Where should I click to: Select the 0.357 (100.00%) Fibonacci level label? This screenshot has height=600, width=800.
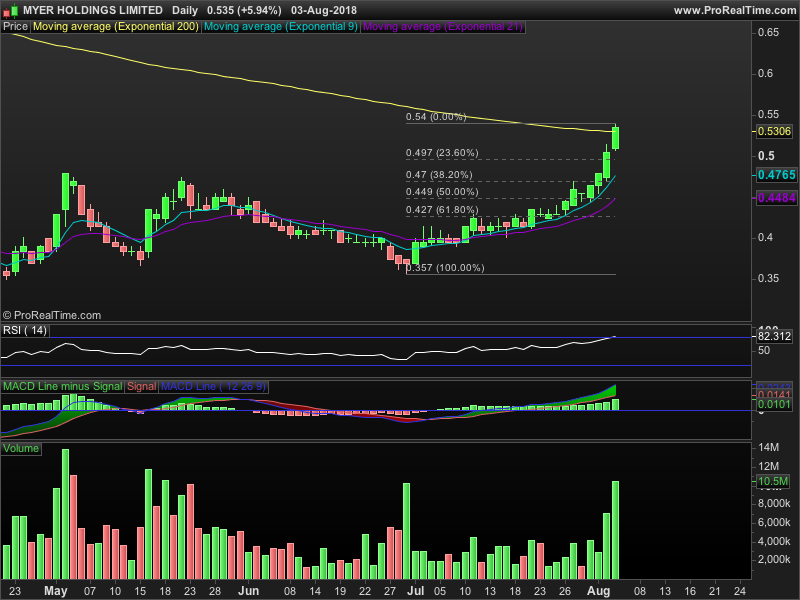[x=445, y=267]
